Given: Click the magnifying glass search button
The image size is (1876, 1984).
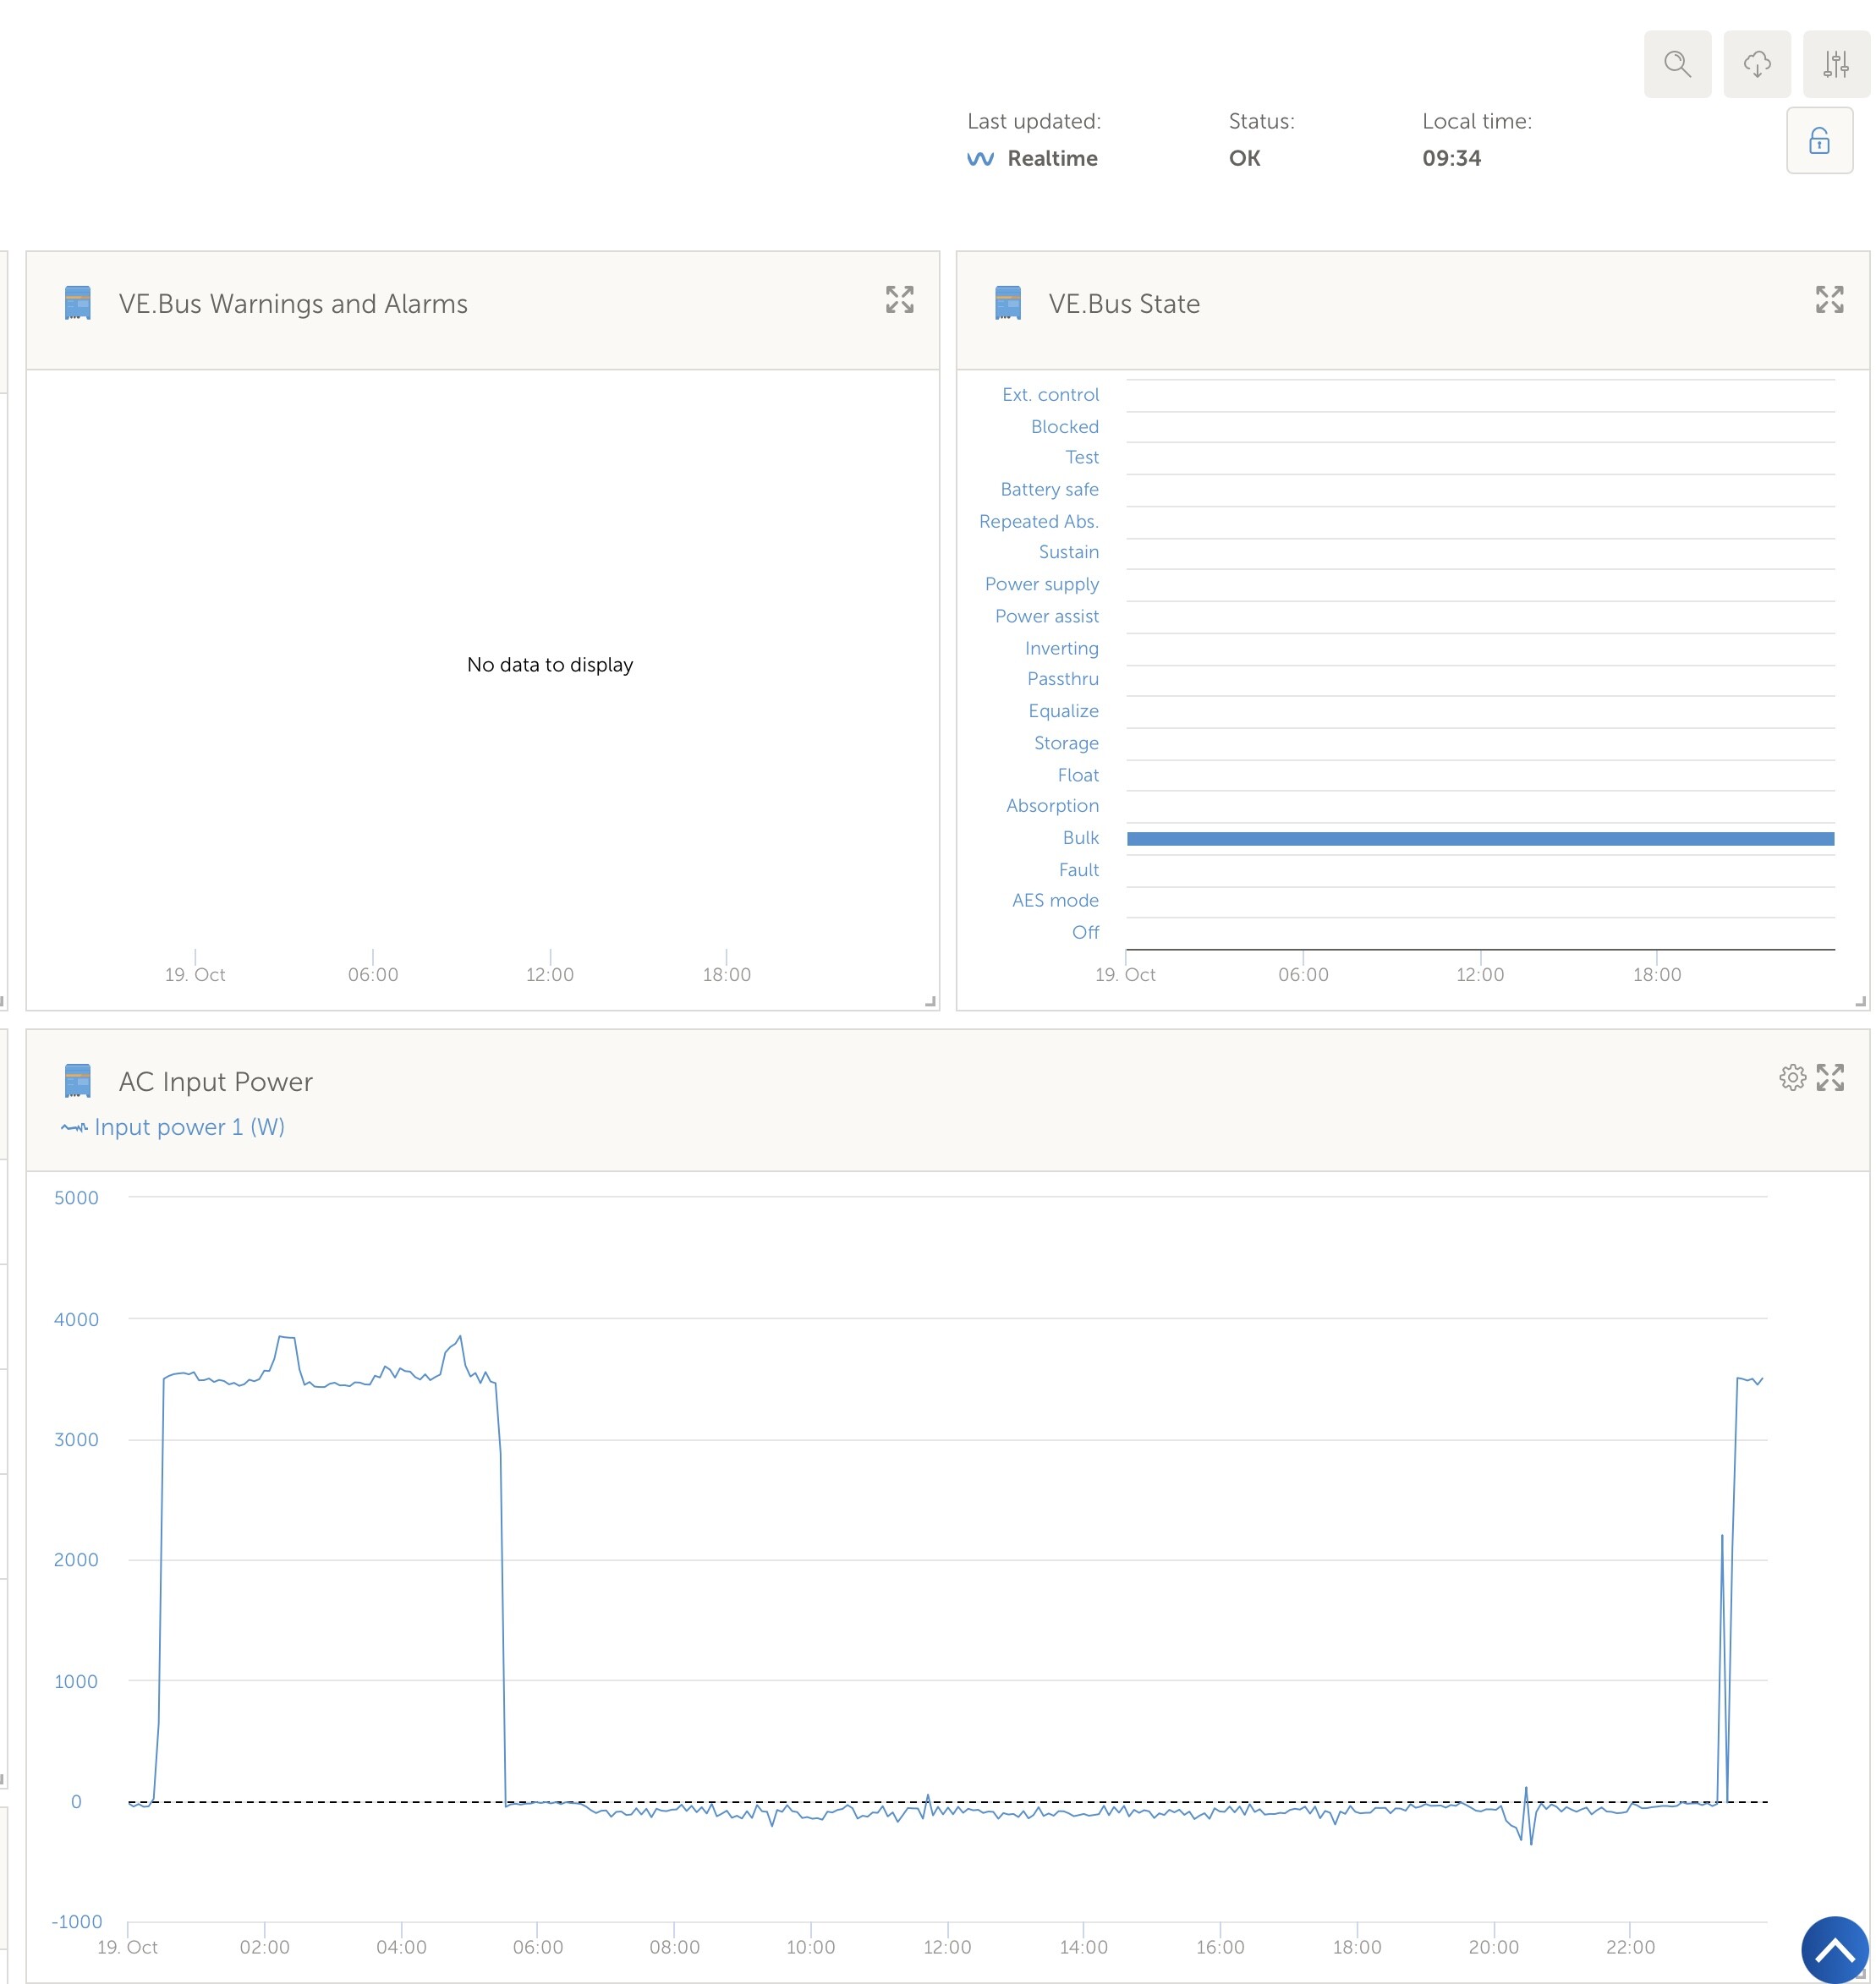Looking at the screenshot, I should [1677, 65].
